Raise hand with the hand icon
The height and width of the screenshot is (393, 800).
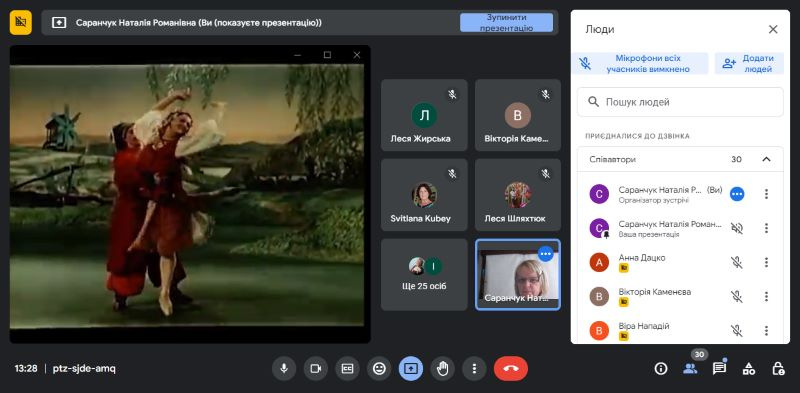pyautogui.click(x=442, y=369)
